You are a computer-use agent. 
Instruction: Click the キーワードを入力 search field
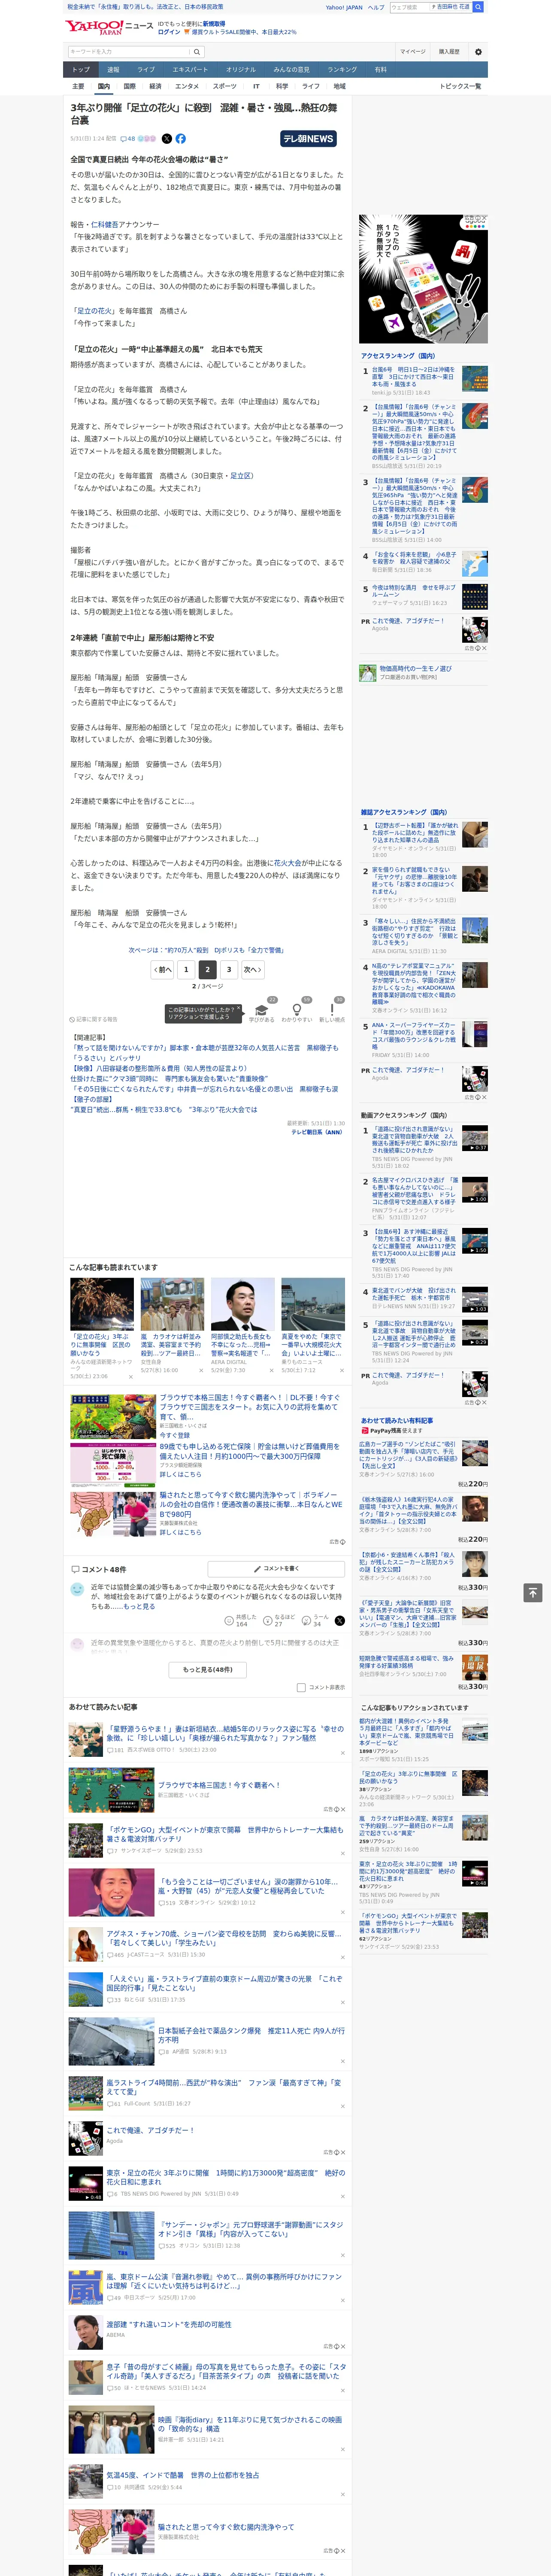click(129, 52)
